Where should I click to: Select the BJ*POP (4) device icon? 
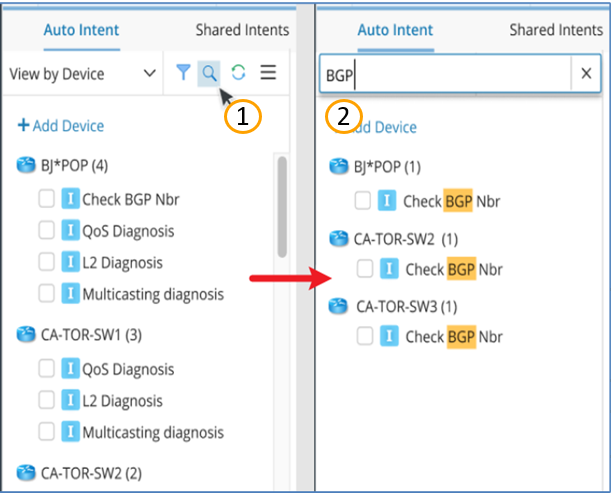tap(26, 165)
